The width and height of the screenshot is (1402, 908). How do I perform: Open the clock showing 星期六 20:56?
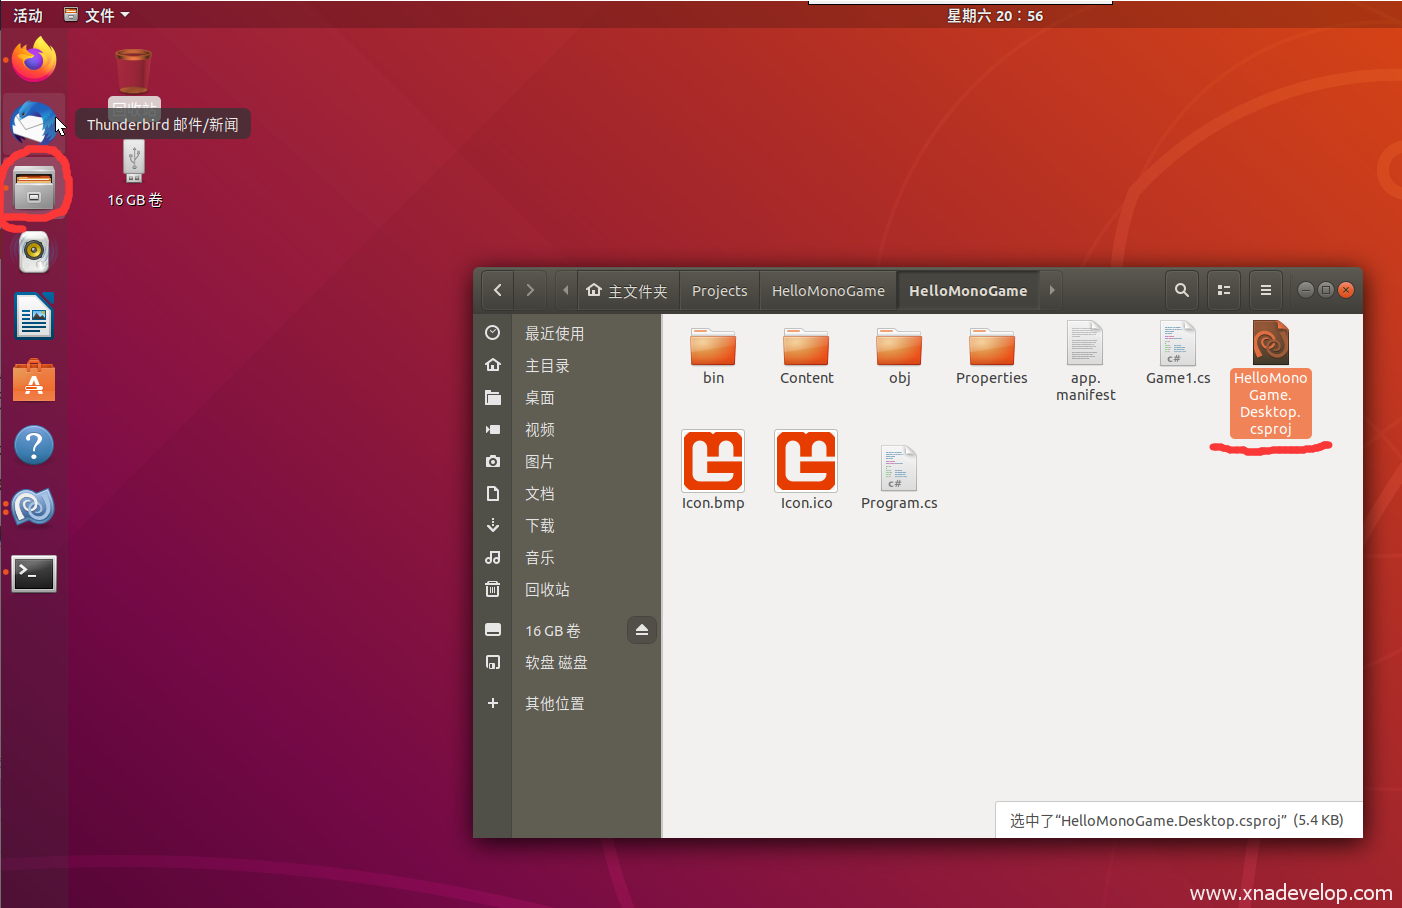pyautogui.click(x=994, y=16)
